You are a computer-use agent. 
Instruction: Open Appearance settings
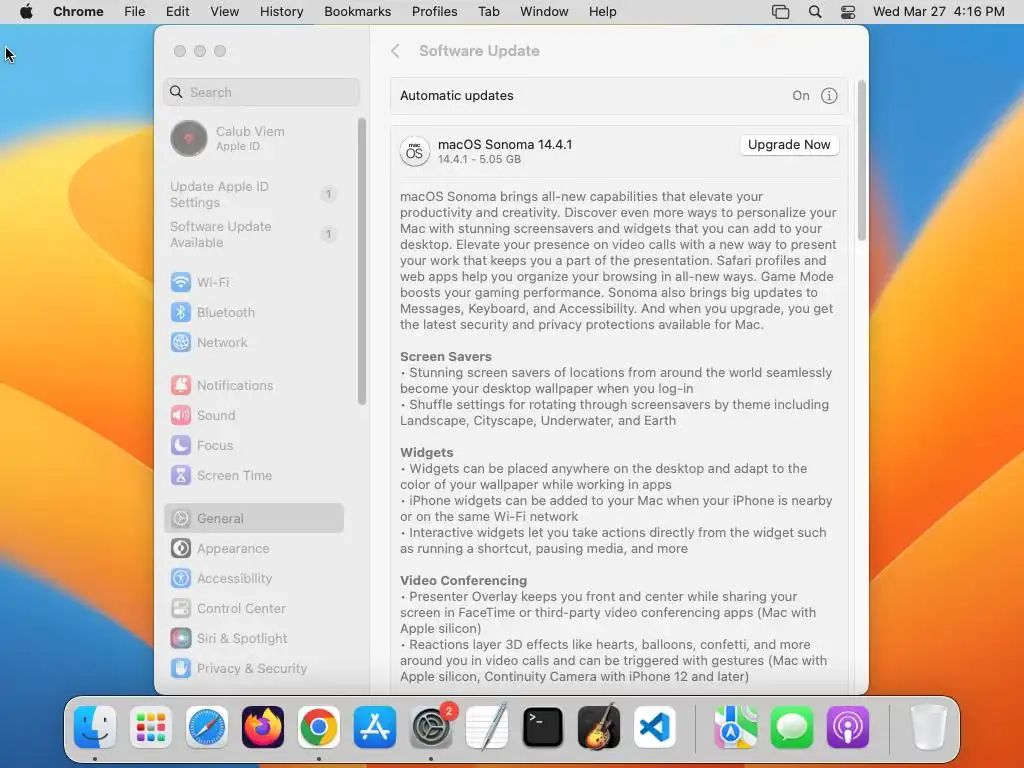tap(253, 549)
